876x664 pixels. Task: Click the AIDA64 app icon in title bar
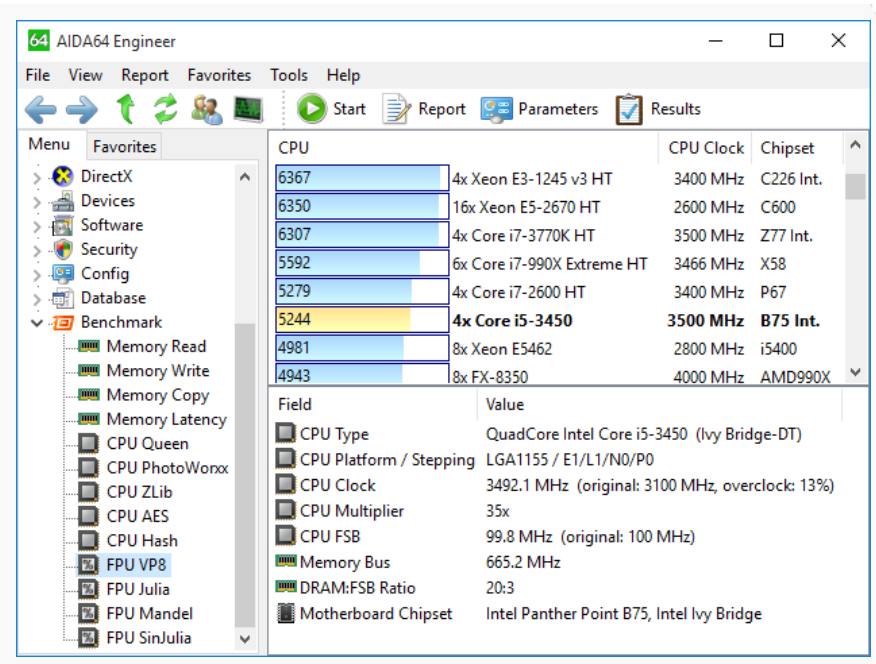coord(39,41)
